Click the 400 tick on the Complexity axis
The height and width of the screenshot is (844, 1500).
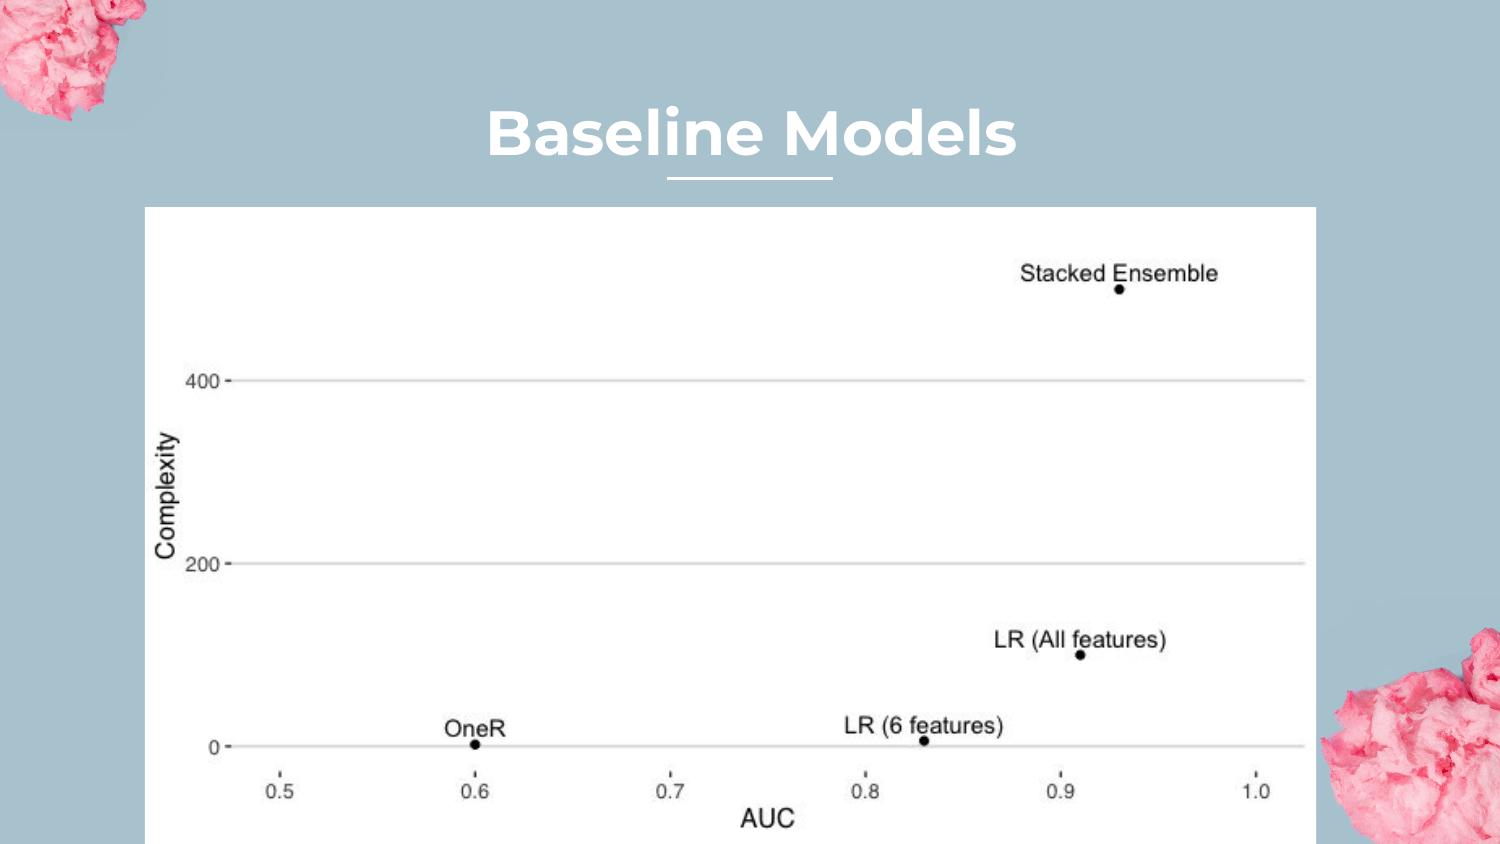tap(202, 381)
